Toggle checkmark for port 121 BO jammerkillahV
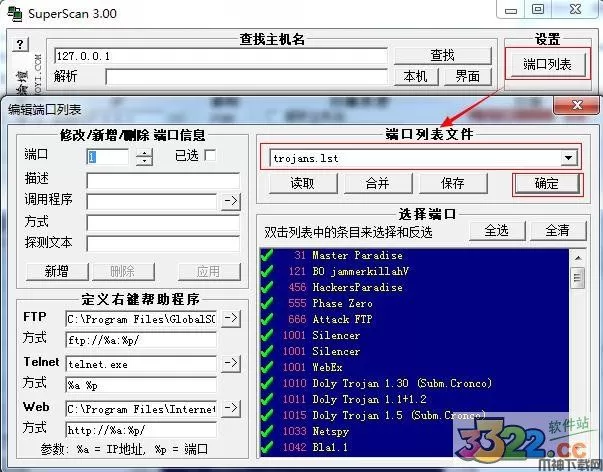603x472 pixels. (x=267, y=271)
